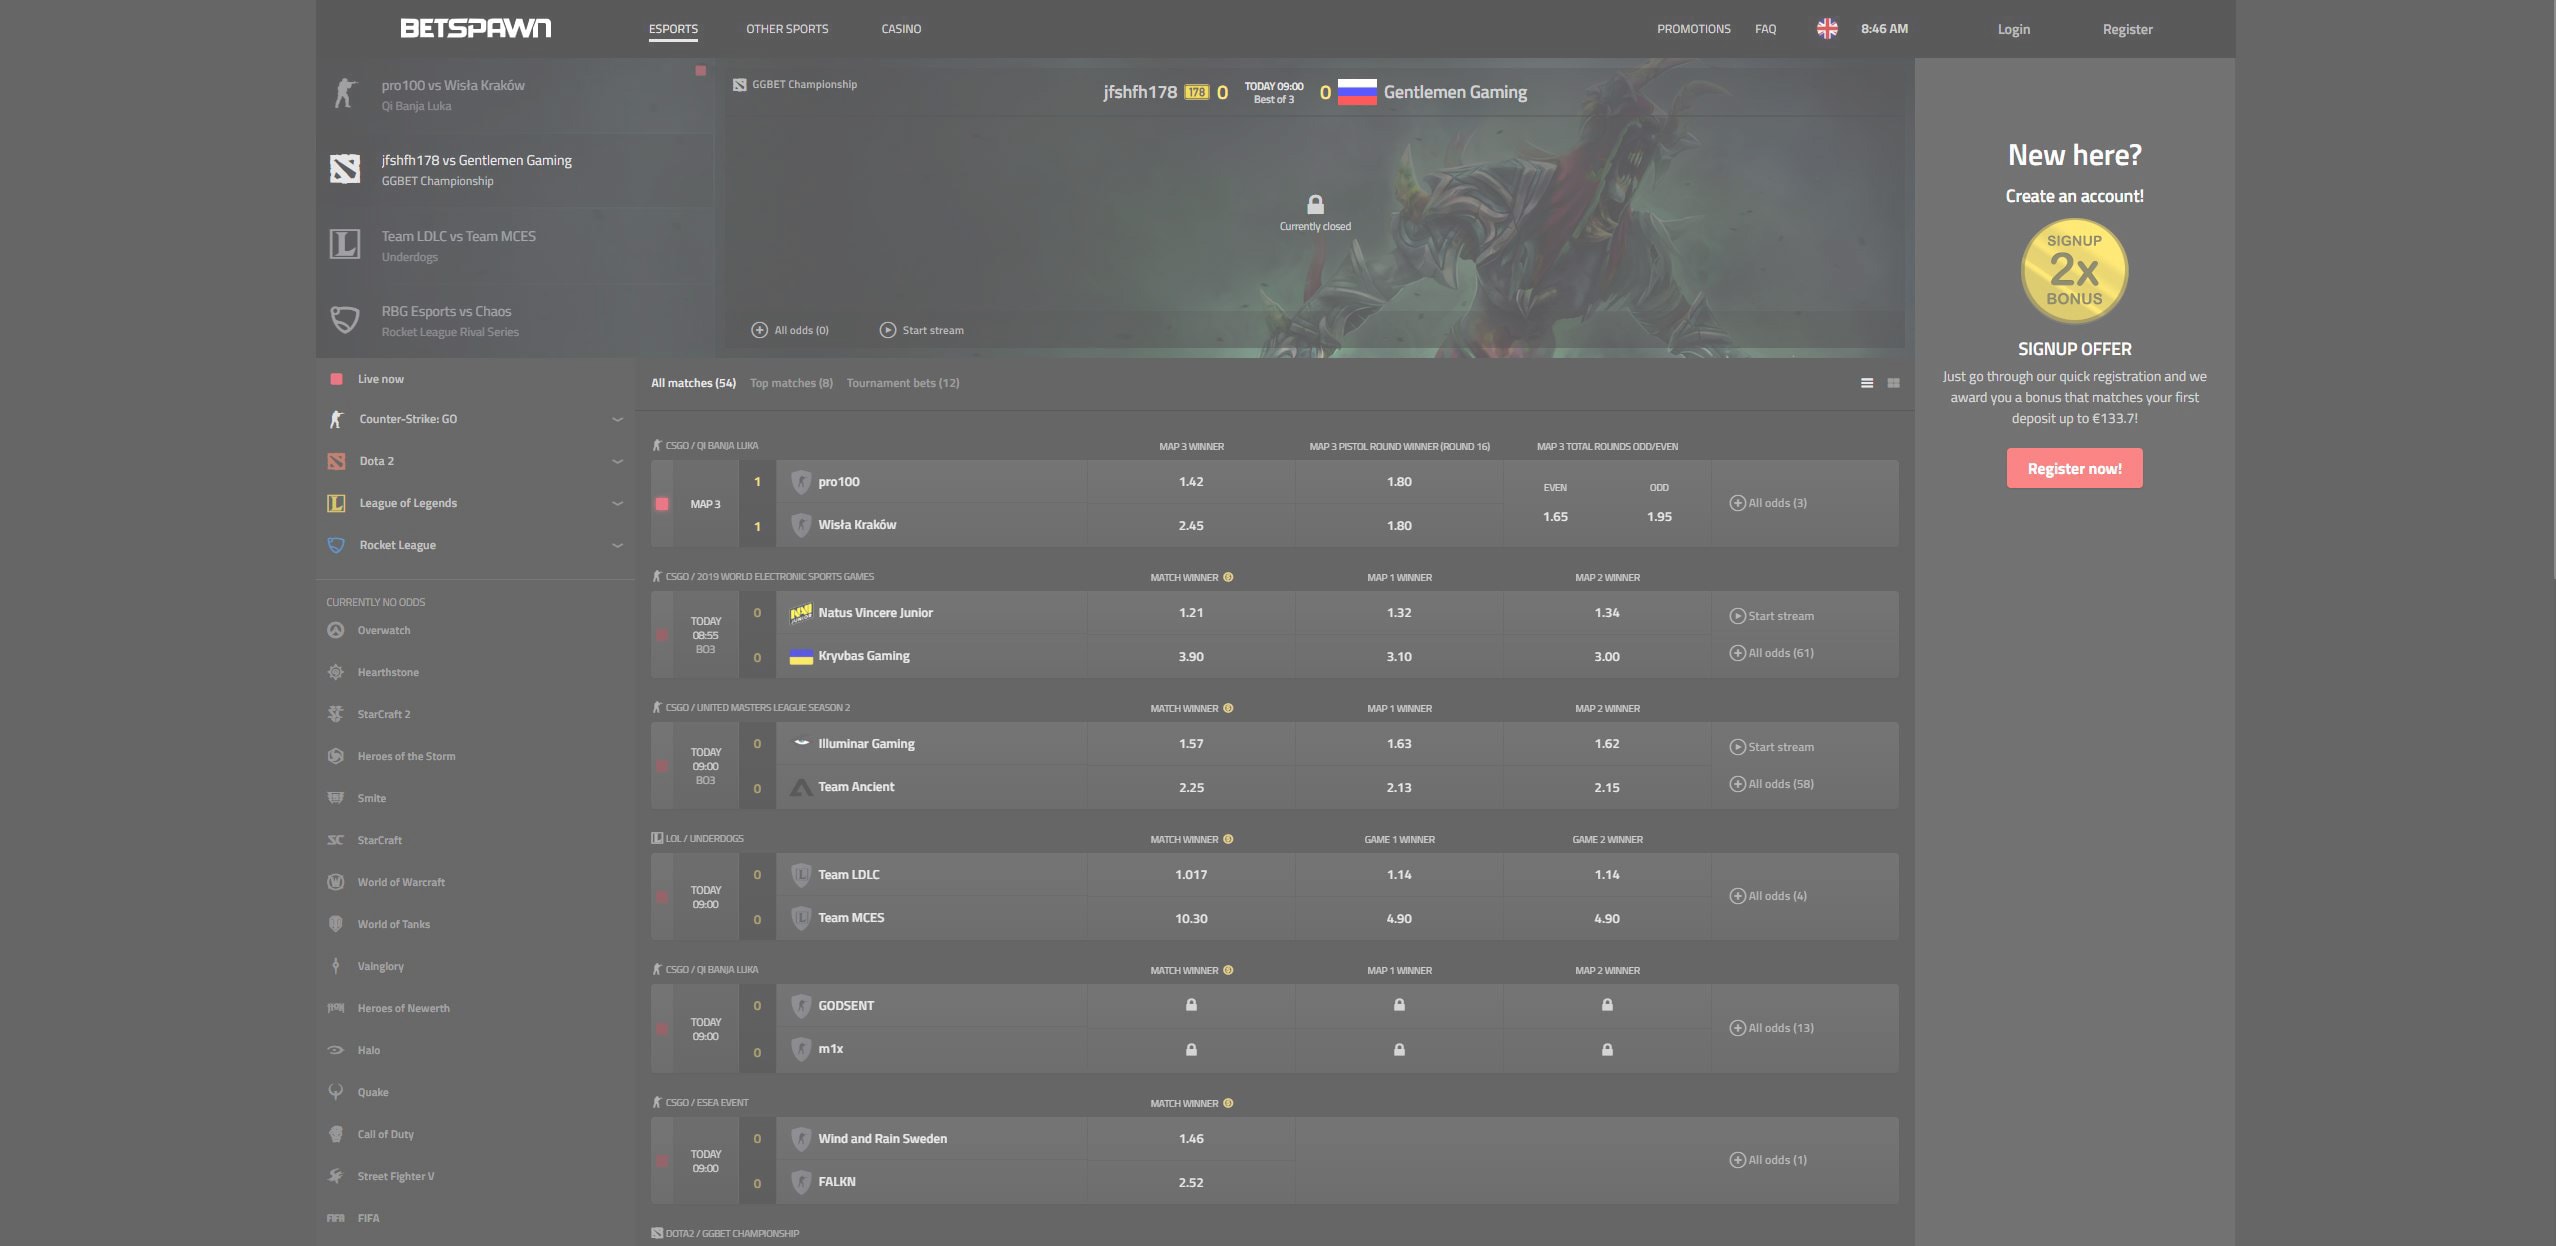
Task: Open the CASINO tab
Action: click(901, 29)
